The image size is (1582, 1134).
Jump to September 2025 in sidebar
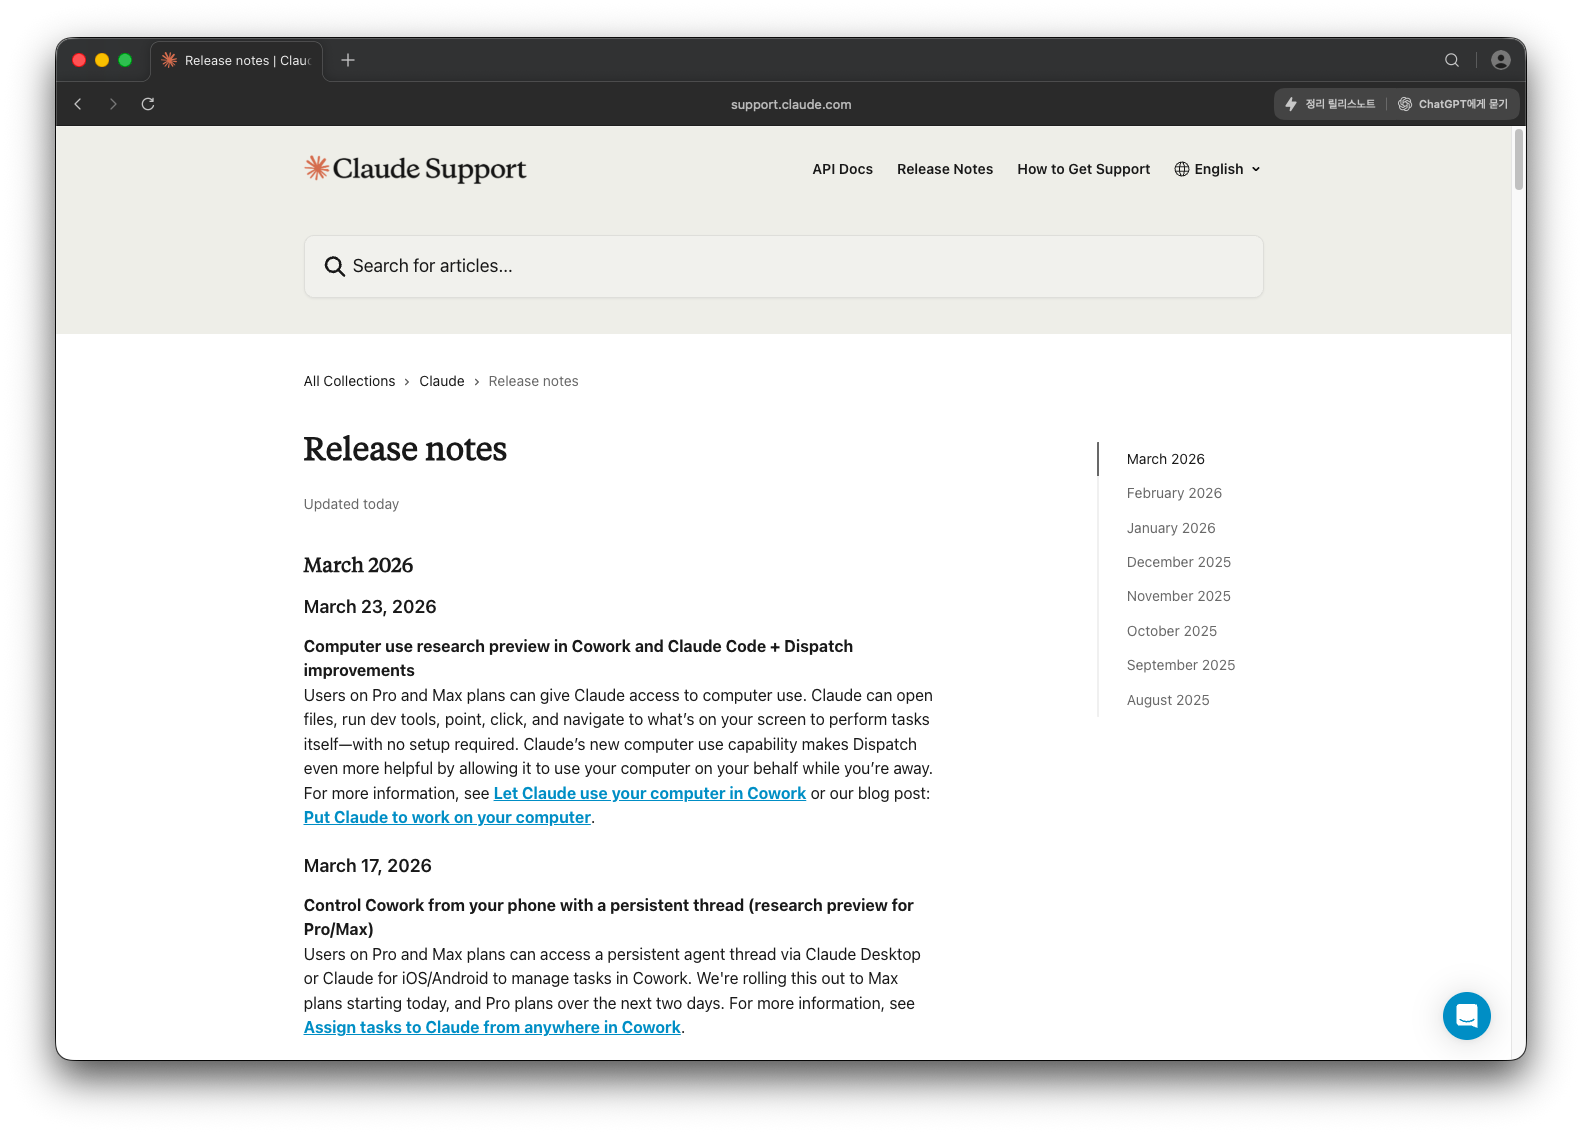(x=1181, y=665)
